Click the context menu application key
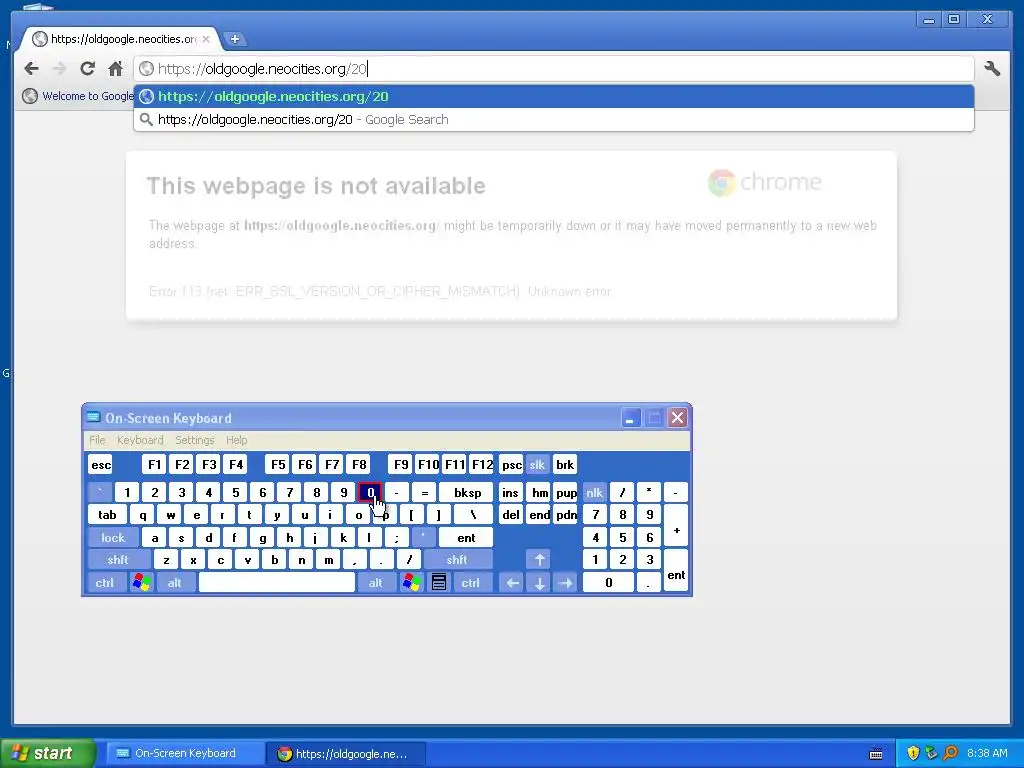Screen dimensions: 1024x768 [x=439, y=583]
